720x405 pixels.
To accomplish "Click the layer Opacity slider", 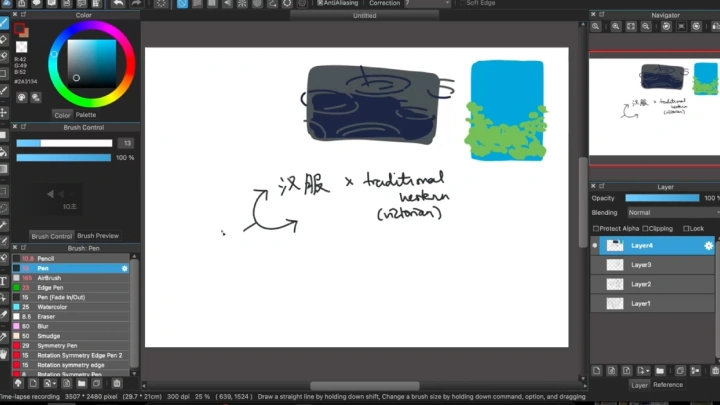I will pyautogui.click(x=662, y=198).
